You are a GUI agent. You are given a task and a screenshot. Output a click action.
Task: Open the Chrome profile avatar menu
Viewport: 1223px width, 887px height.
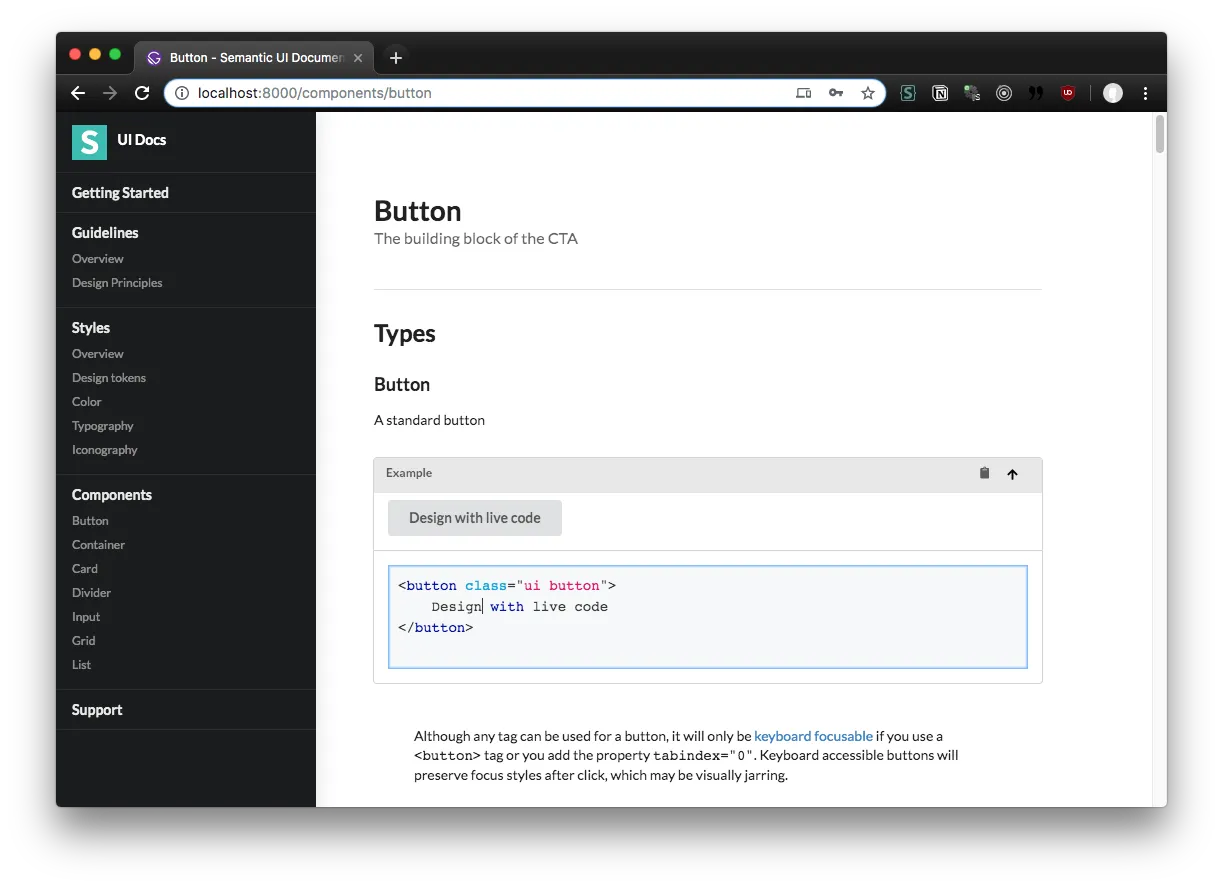(1112, 93)
